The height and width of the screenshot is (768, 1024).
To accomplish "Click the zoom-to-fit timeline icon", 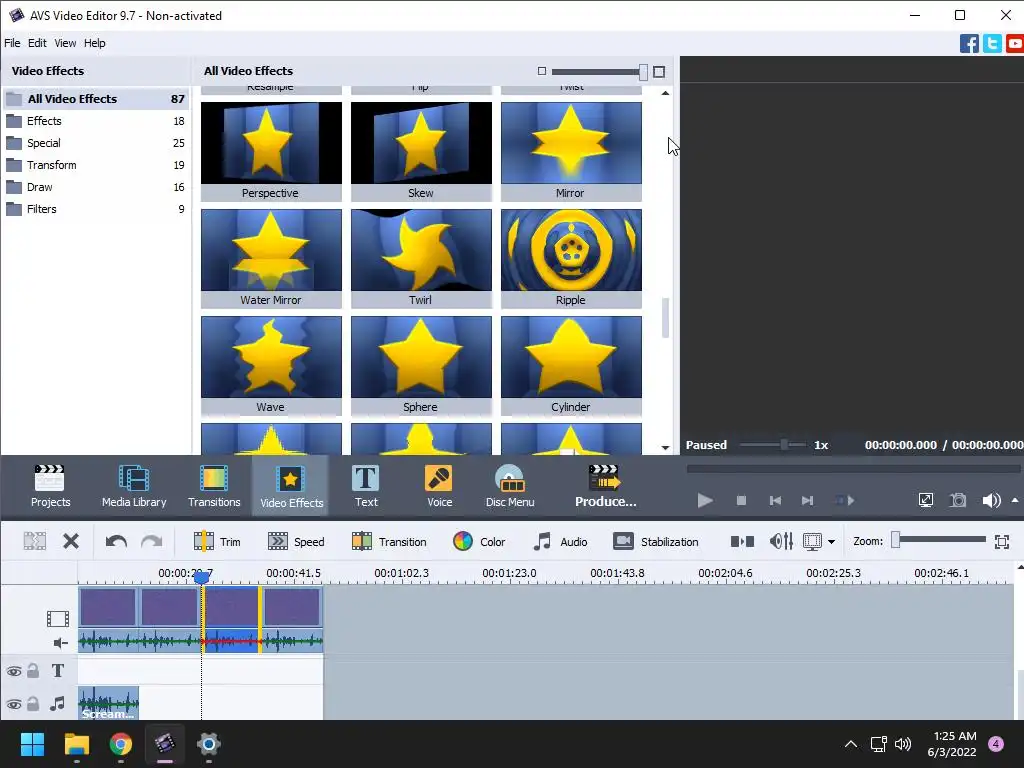I will point(1002,541).
